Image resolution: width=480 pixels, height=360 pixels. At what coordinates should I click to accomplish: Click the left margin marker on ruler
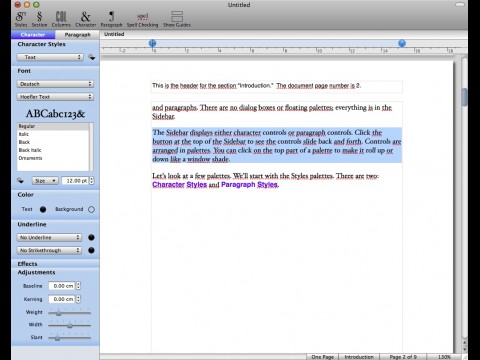click(152, 43)
